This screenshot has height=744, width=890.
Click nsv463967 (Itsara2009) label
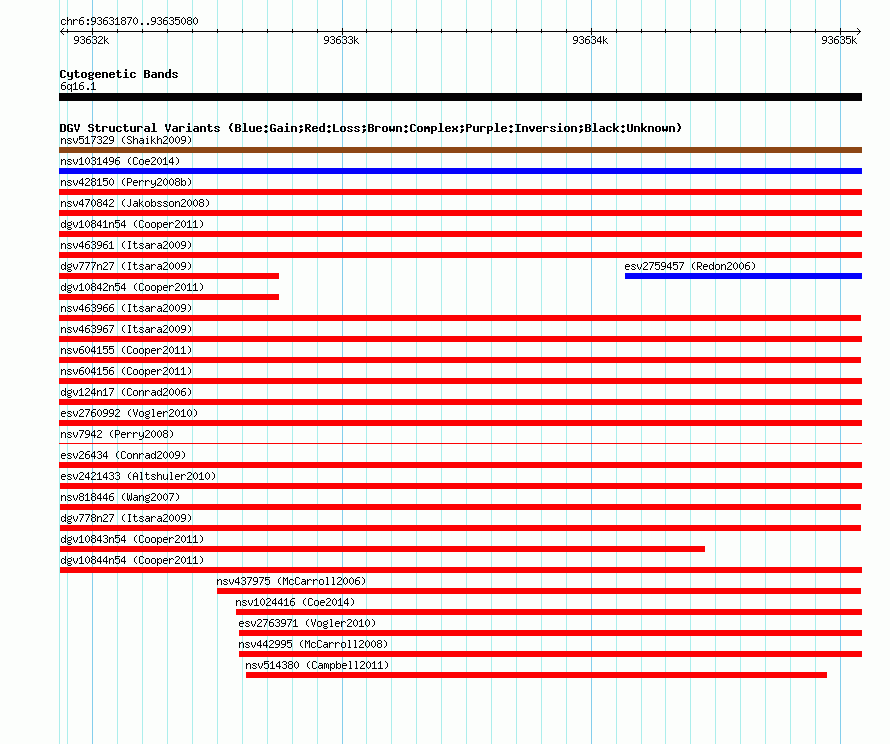coord(126,329)
